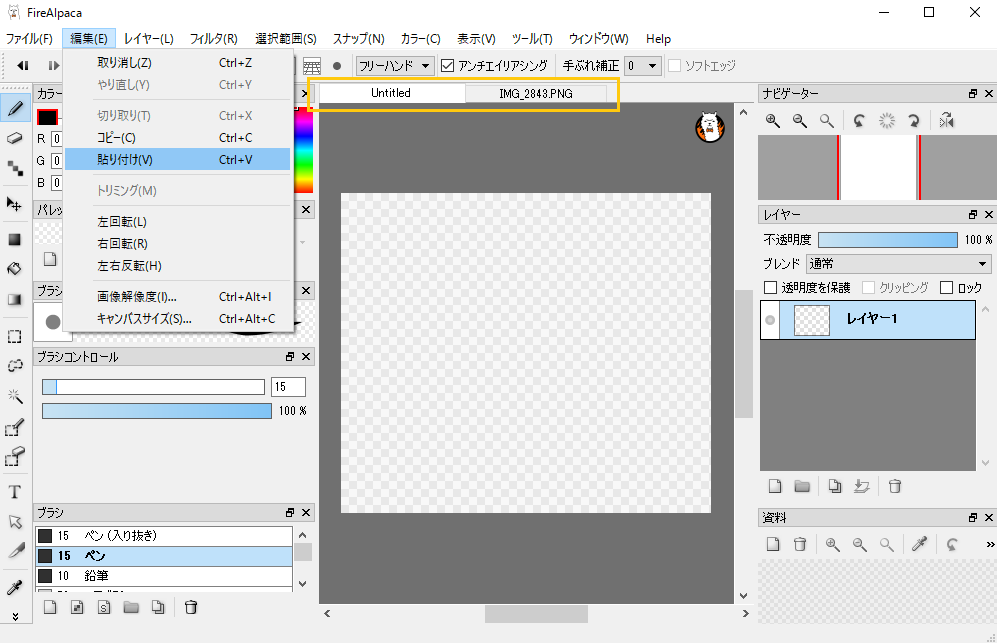Open the freehand mode dropdown
Screen dimensions: 997x643
point(395,66)
